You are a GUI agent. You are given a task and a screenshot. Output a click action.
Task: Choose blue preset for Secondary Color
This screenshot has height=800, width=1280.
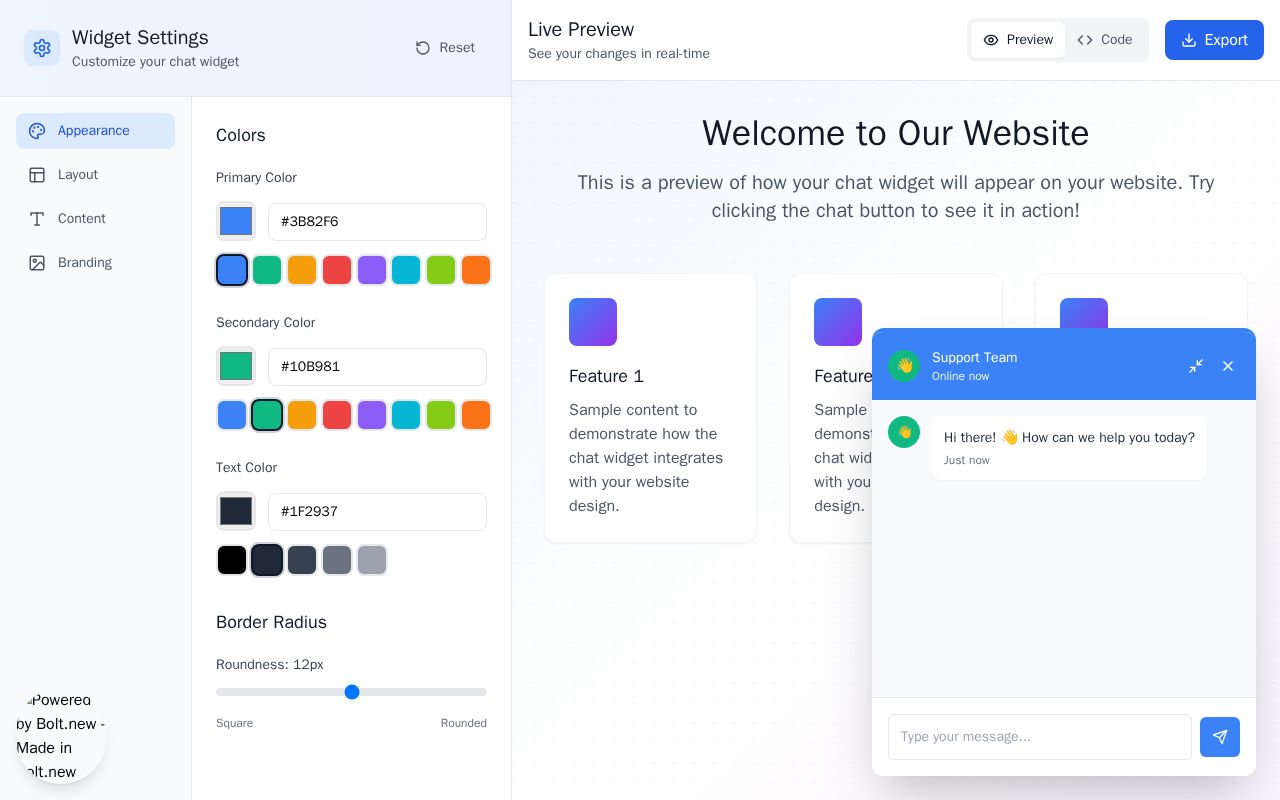tap(232, 415)
